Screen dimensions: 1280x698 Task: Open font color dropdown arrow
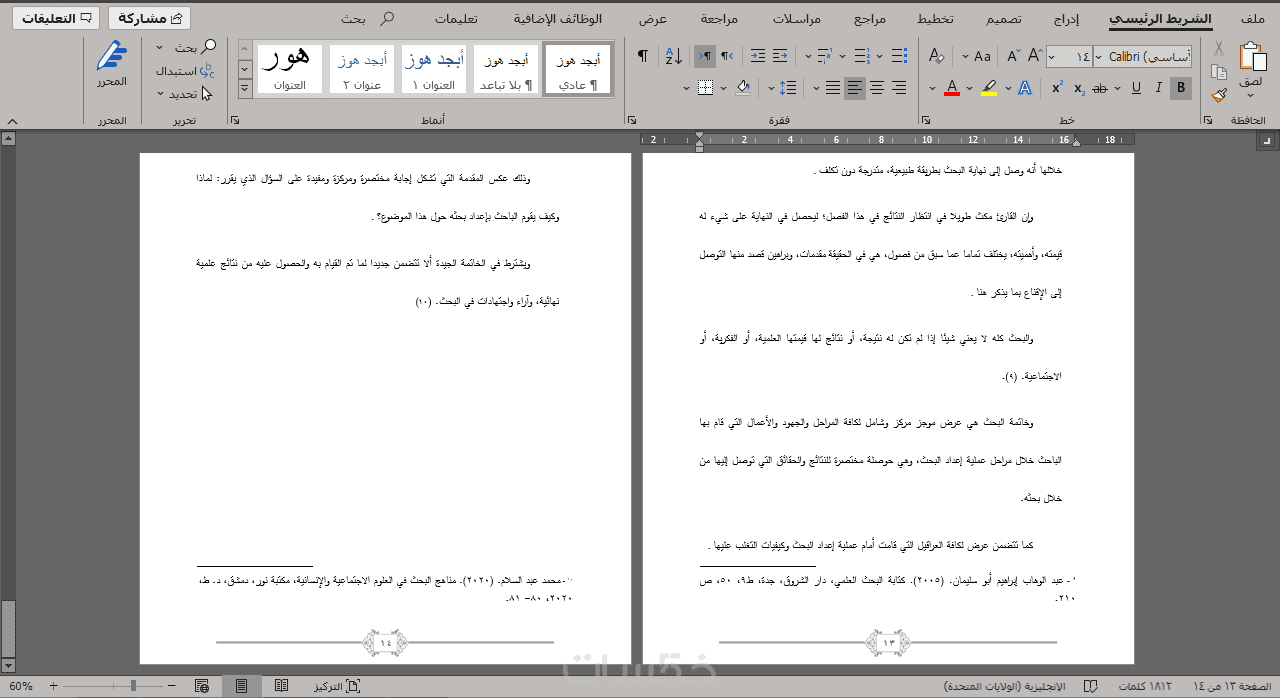[x=932, y=88]
